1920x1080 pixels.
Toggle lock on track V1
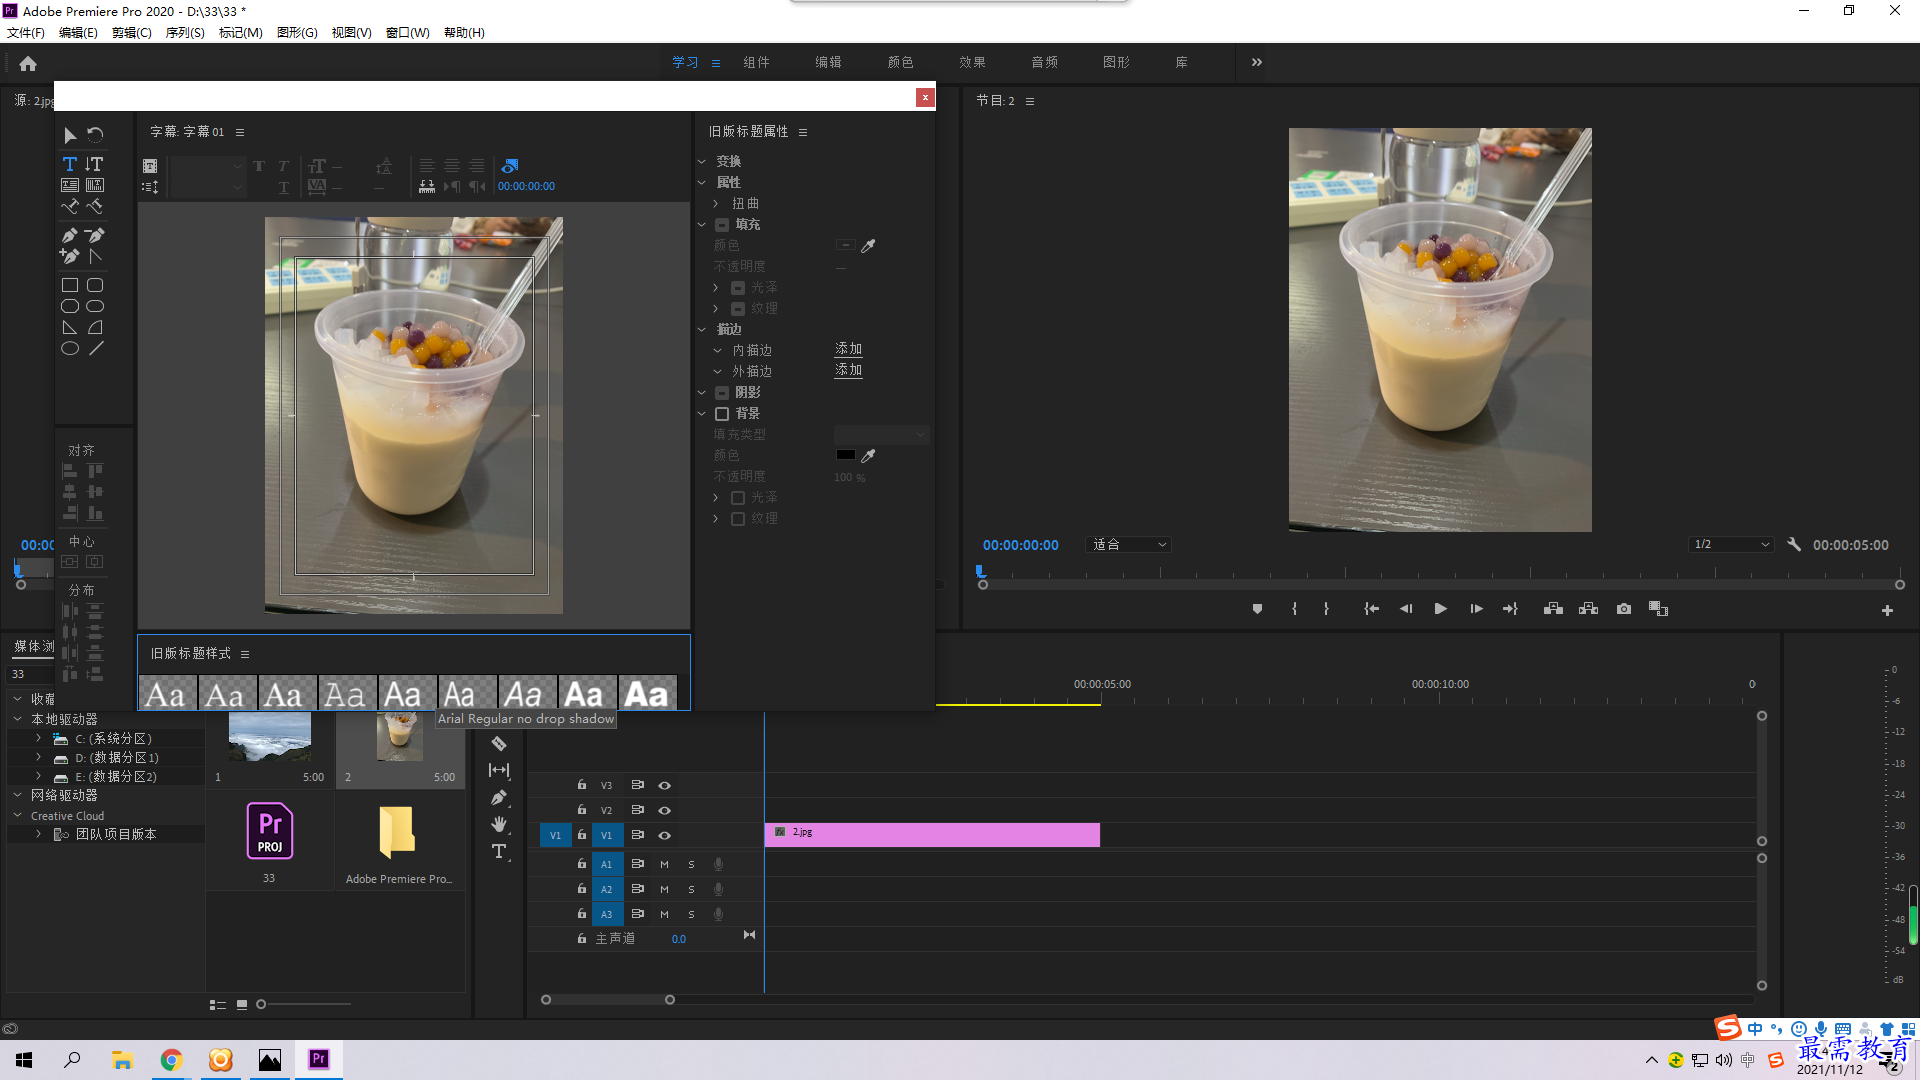pyautogui.click(x=581, y=834)
